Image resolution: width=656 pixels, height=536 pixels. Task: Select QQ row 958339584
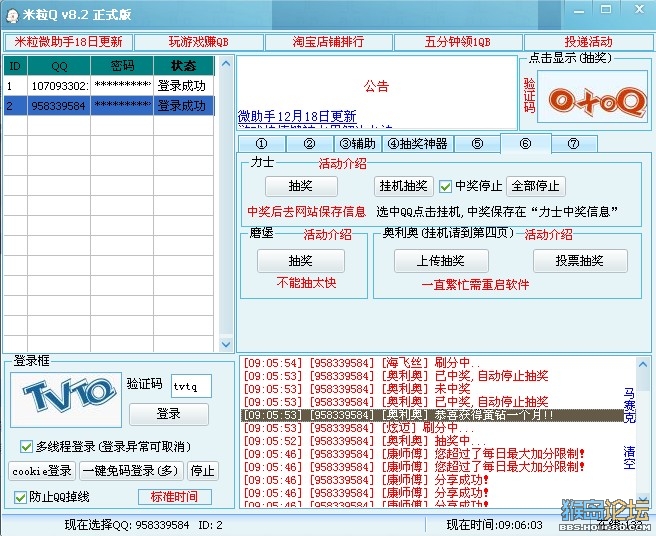coord(109,105)
